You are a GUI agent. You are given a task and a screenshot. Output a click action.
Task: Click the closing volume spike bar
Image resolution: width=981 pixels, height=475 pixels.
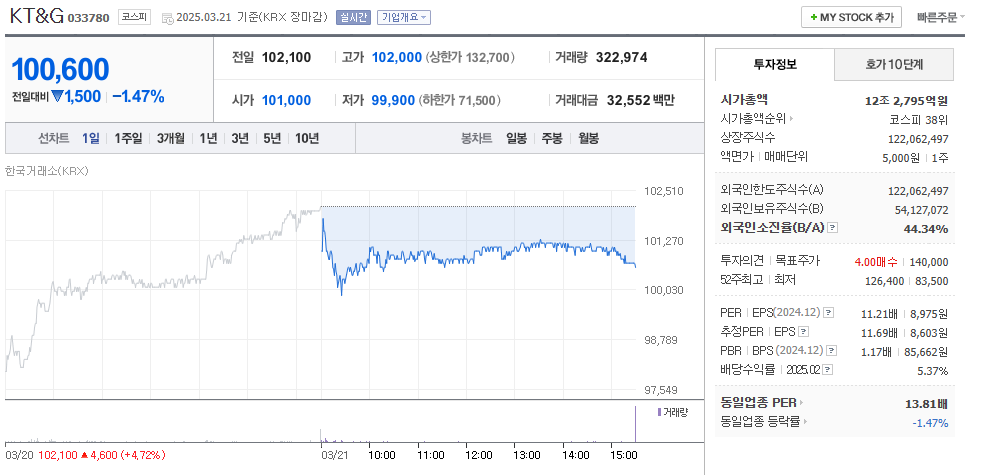[636, 424]
